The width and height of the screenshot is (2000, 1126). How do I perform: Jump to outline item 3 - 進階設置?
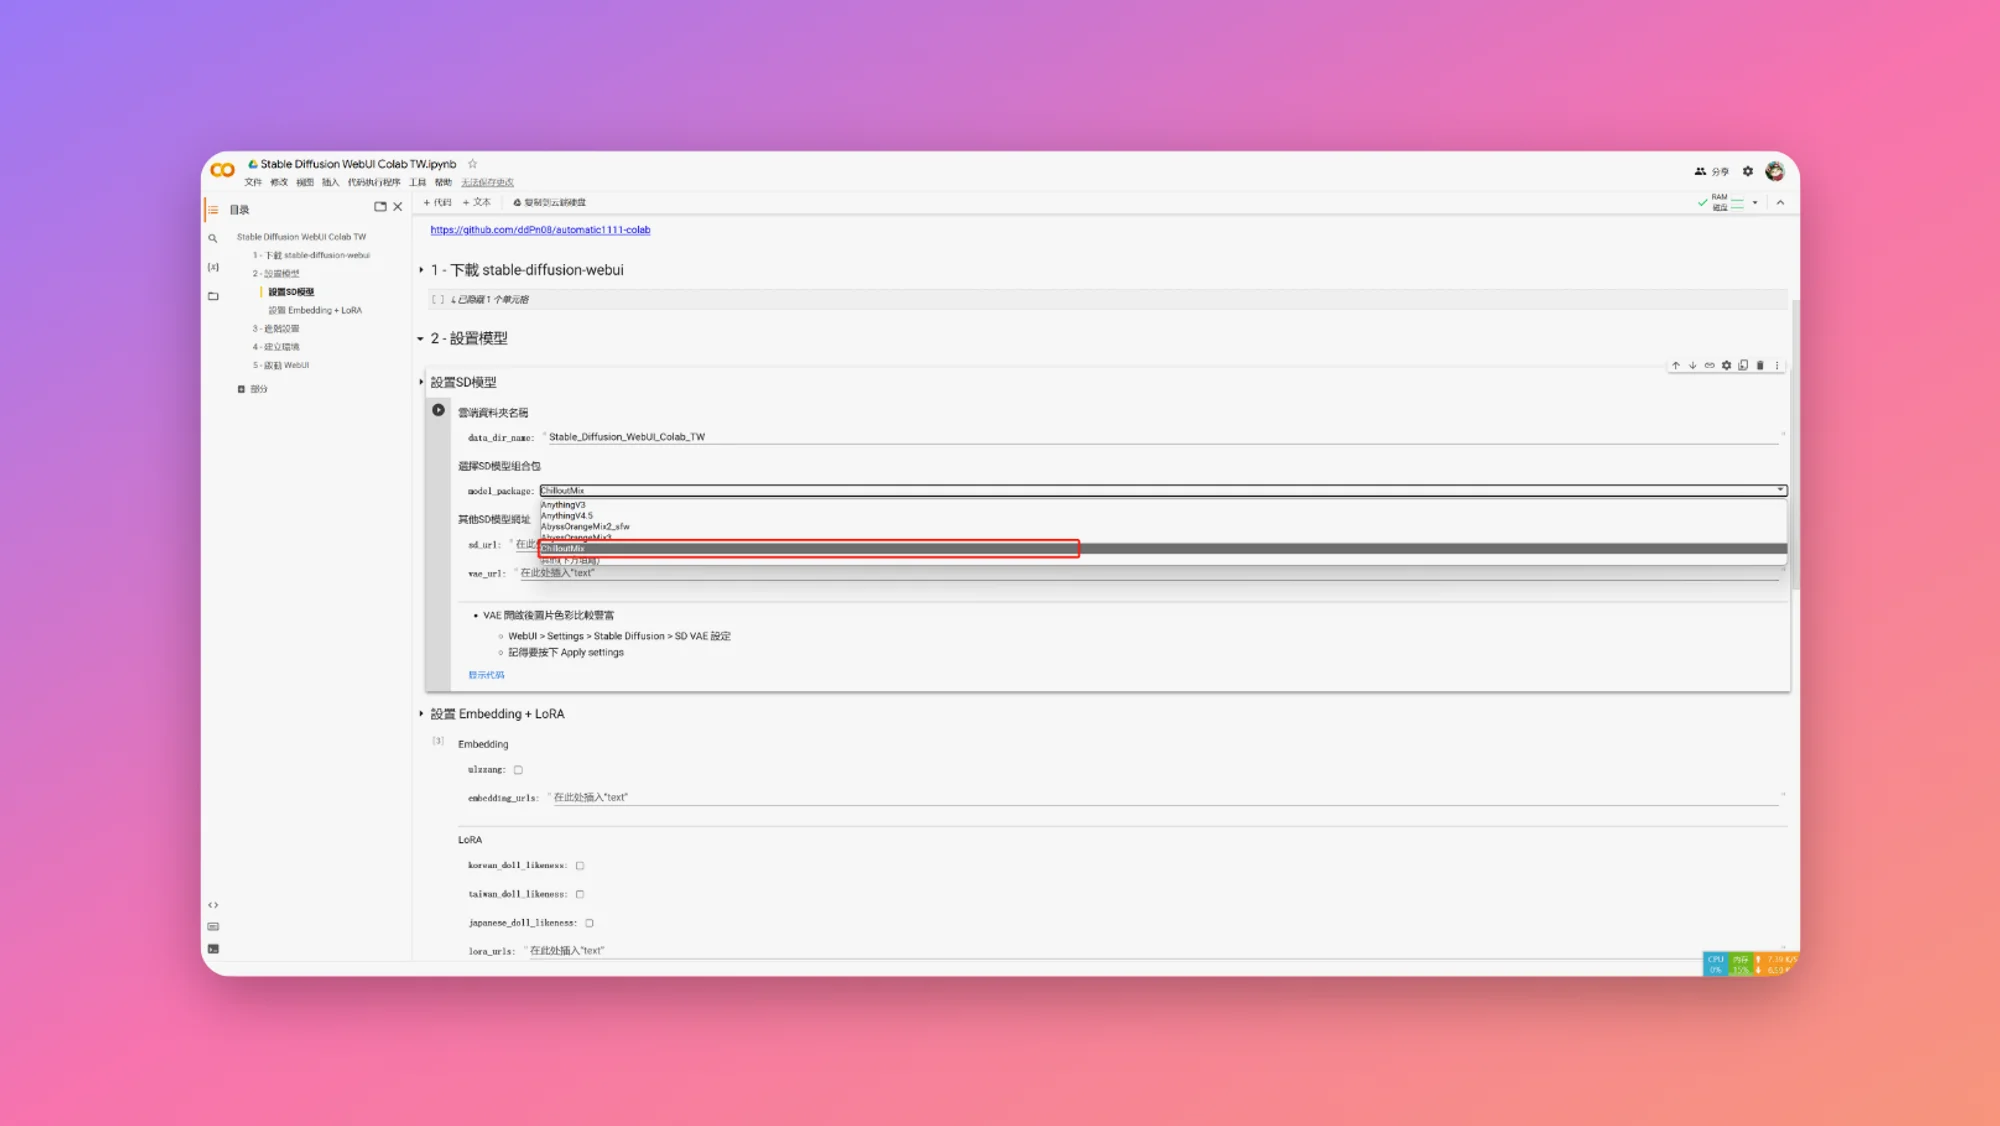[x=276, y=329]
